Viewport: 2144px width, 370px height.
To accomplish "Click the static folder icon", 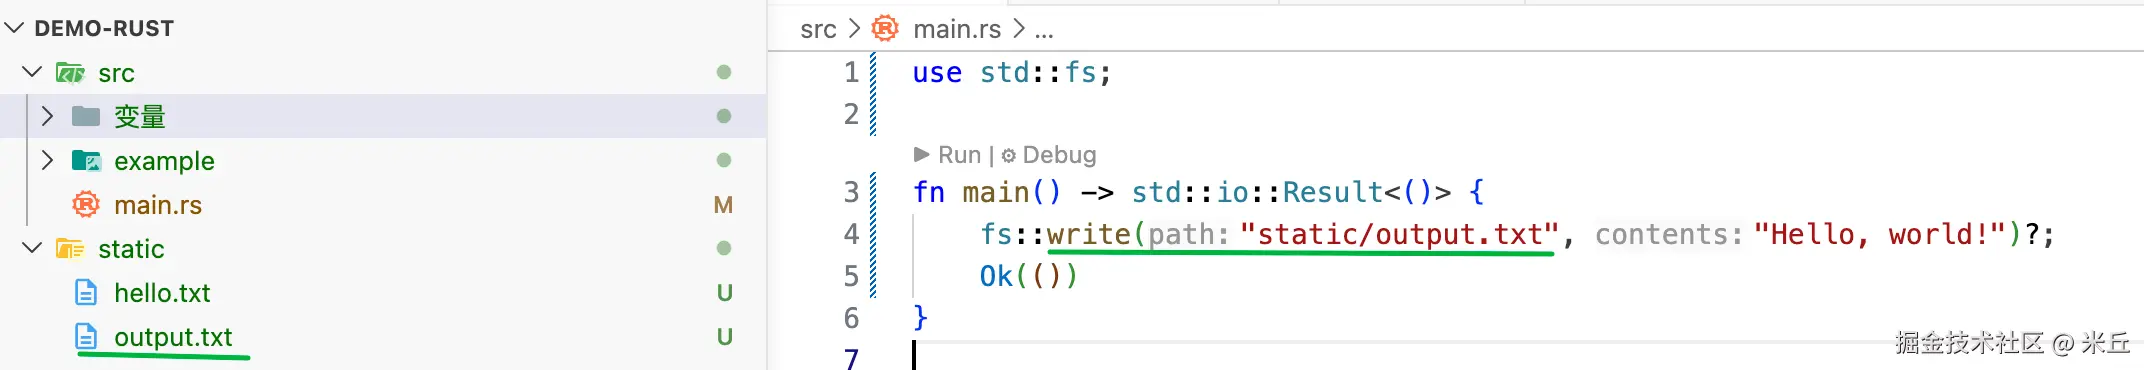I will coord(70,248).
